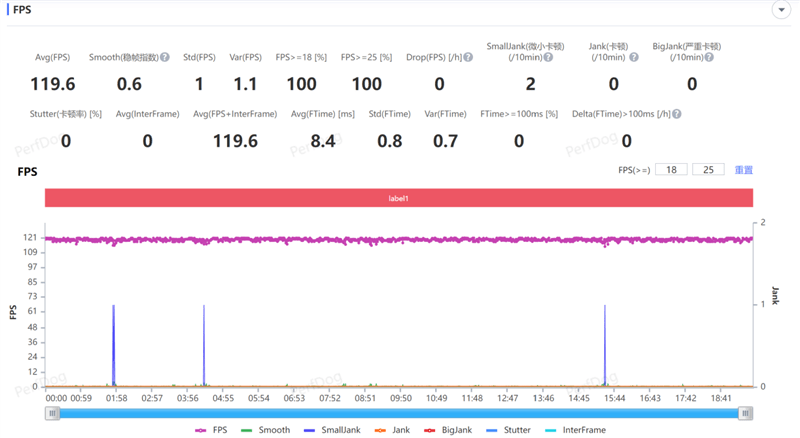The height and width of the screenshot is (438, 800).
Task: Click help icon next to Smooth metric
Action: point(165,57)
